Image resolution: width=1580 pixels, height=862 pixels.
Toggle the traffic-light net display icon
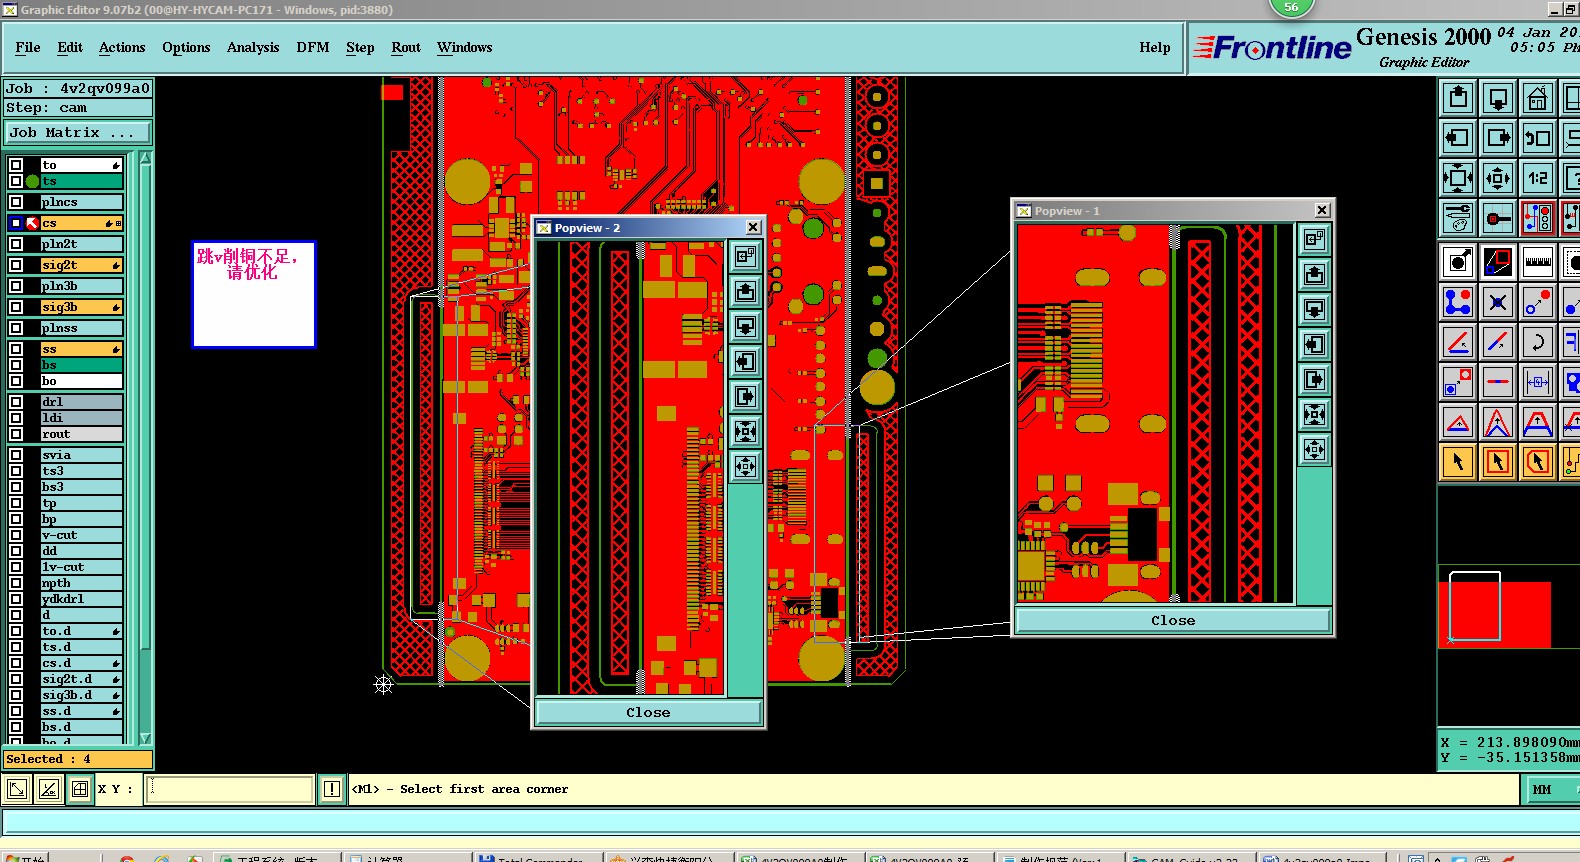tap(1538, 218)
